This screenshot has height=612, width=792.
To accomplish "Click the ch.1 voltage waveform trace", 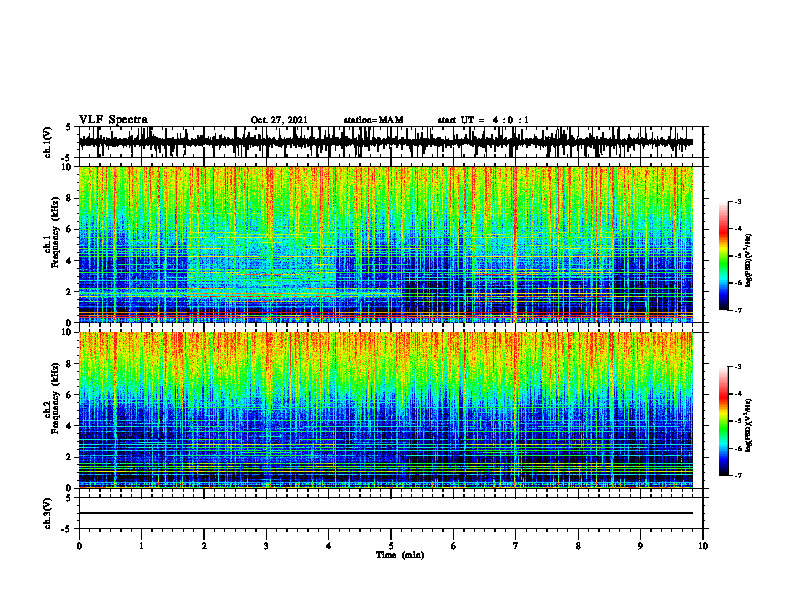I will [x=386, y=142].
